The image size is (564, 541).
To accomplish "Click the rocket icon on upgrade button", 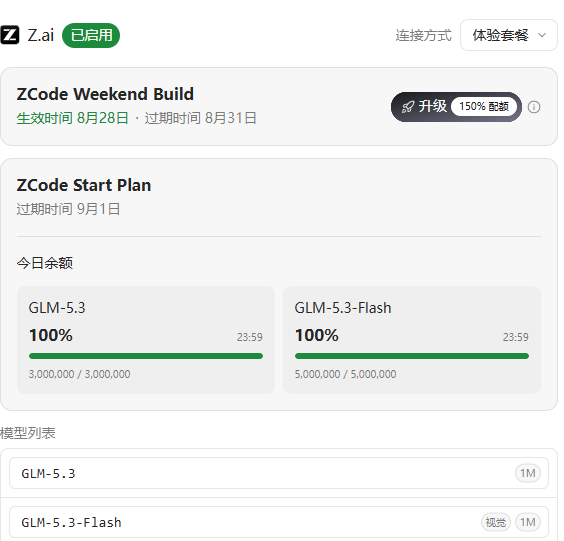I will click(x=408, y=107).
